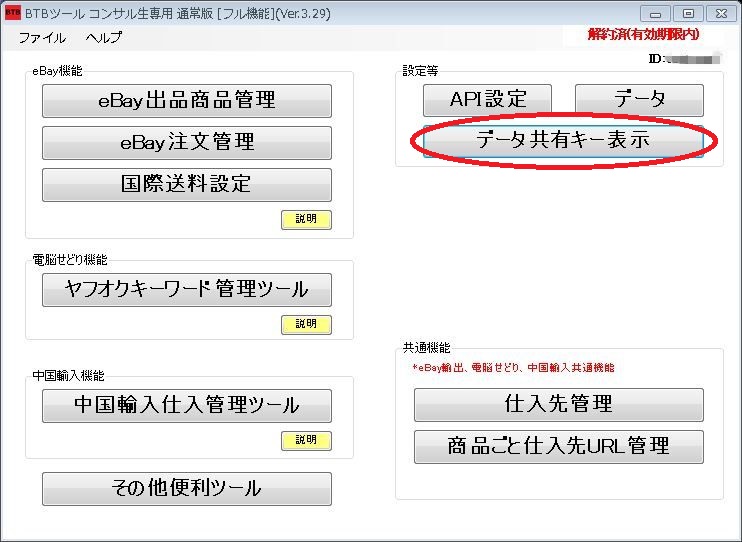The width and height of the screenshot is (742, 542).
Task: Launch ヤフオクキーワード管理ツール
Action: 187,290
